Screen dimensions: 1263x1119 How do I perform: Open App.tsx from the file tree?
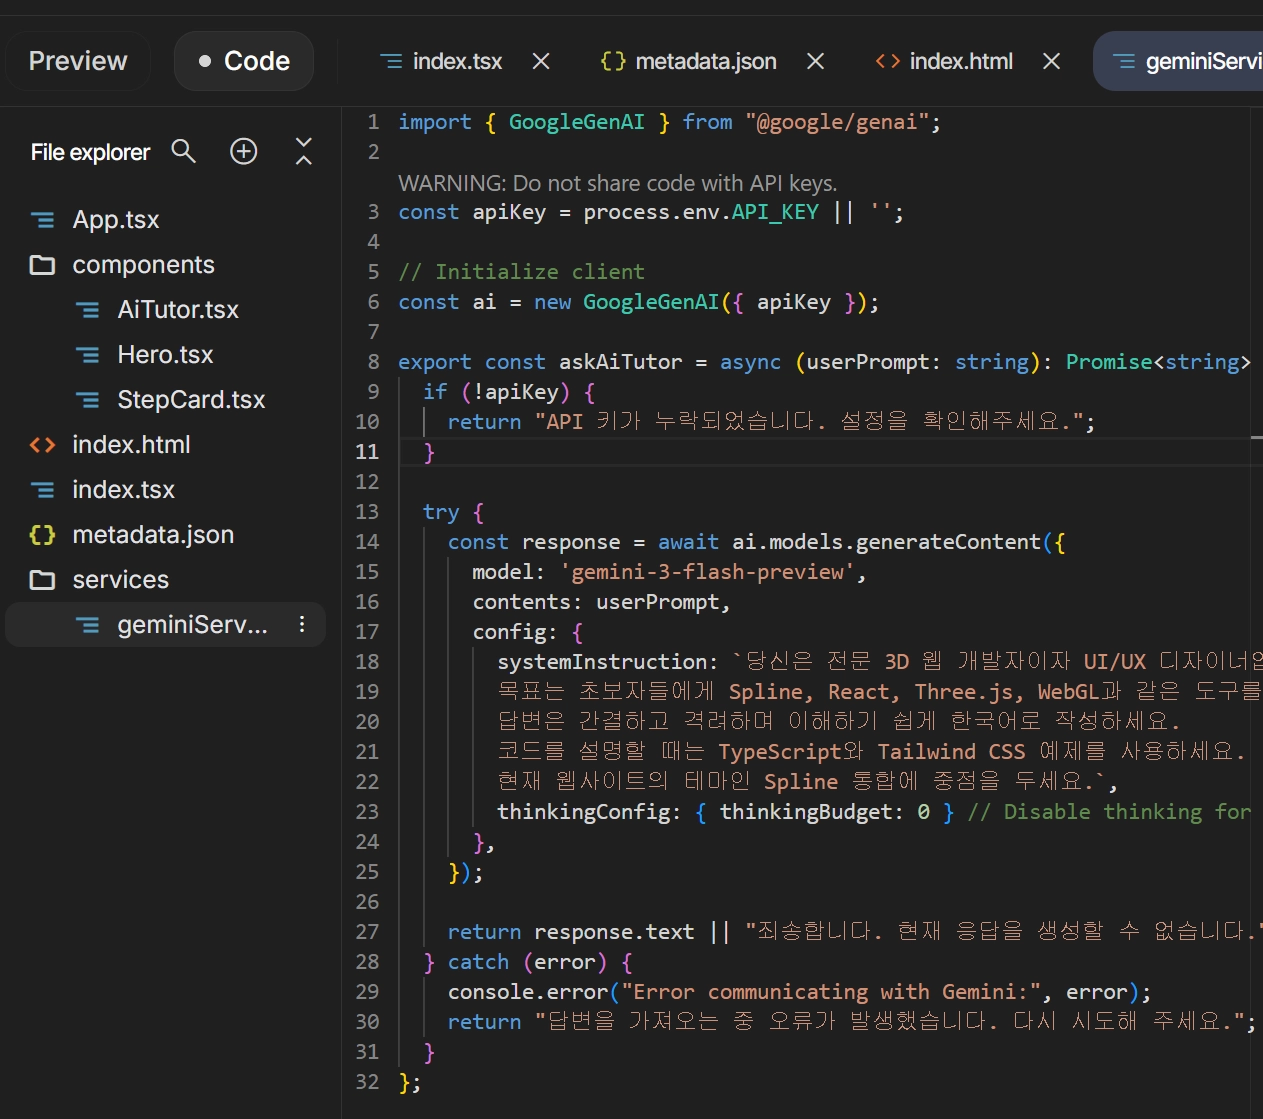tap(116, 220)
